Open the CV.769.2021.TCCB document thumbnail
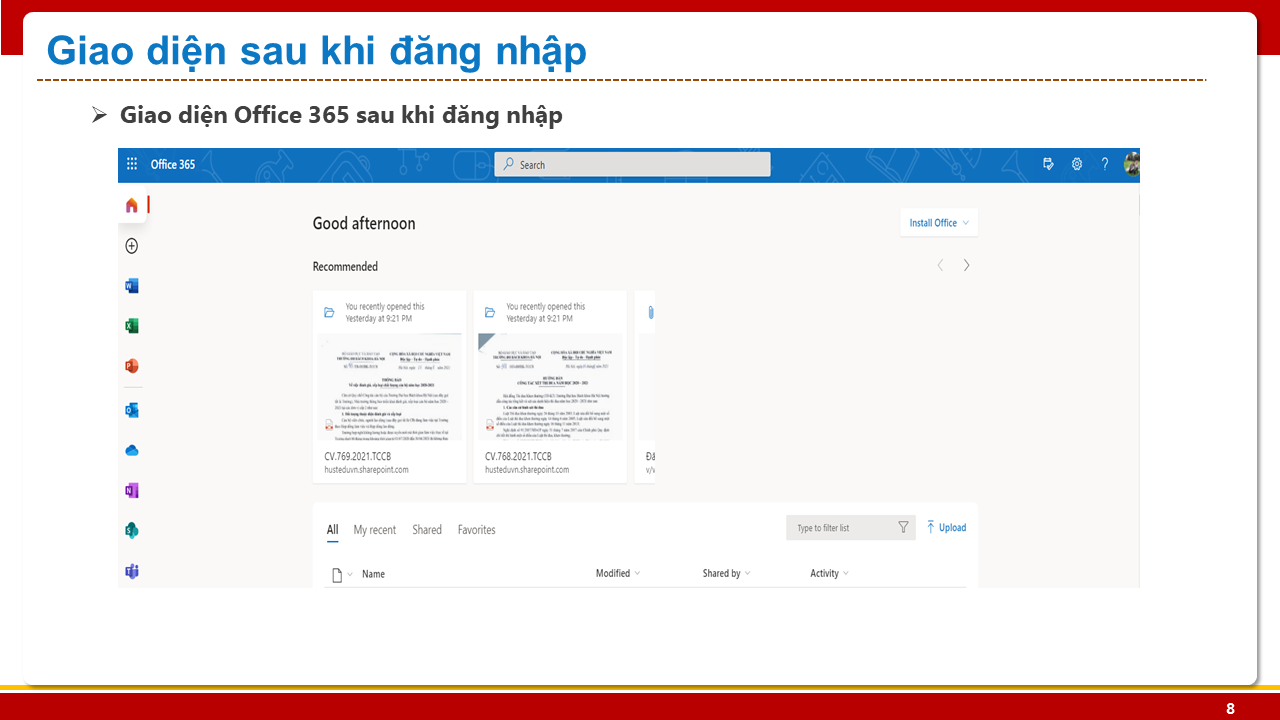1280x720 pixels. pyautogui.click(x=390, y=386)
